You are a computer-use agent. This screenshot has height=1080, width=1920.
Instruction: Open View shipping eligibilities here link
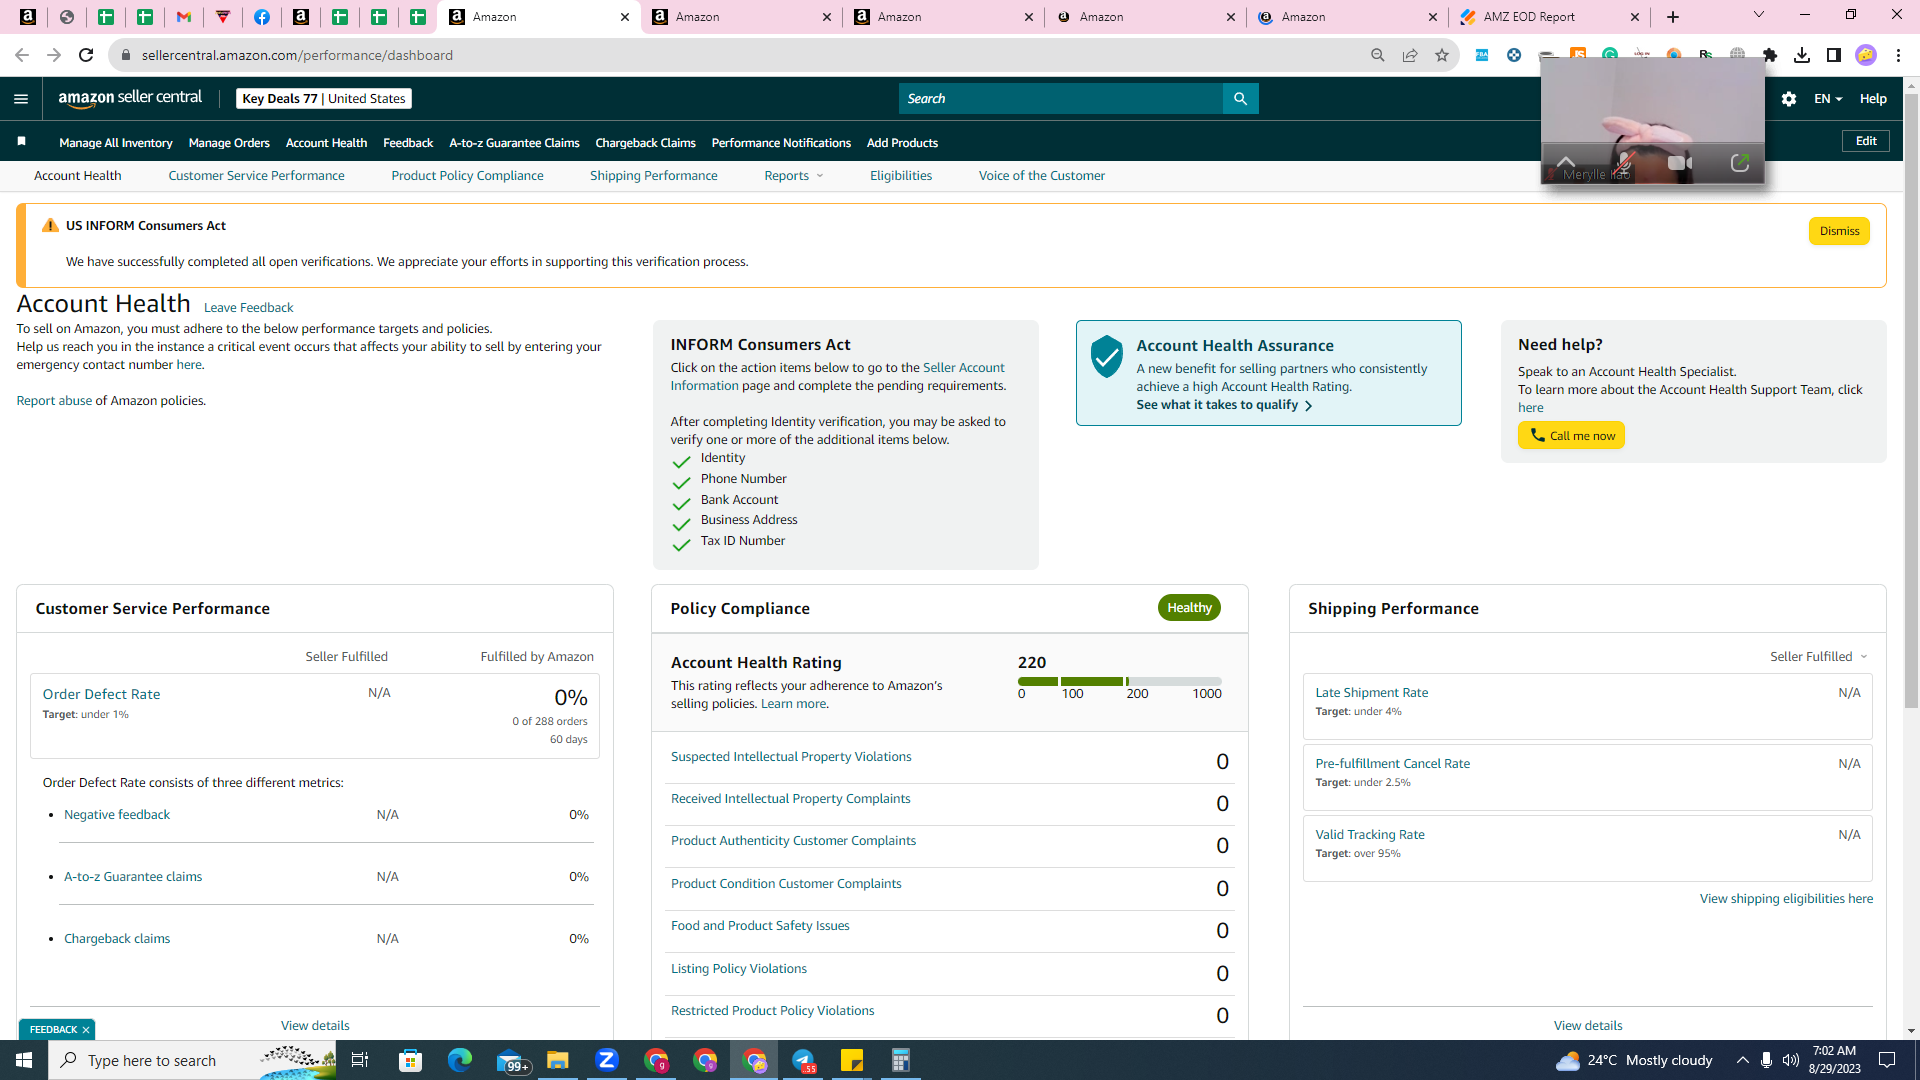click(x=1786, y=899)
